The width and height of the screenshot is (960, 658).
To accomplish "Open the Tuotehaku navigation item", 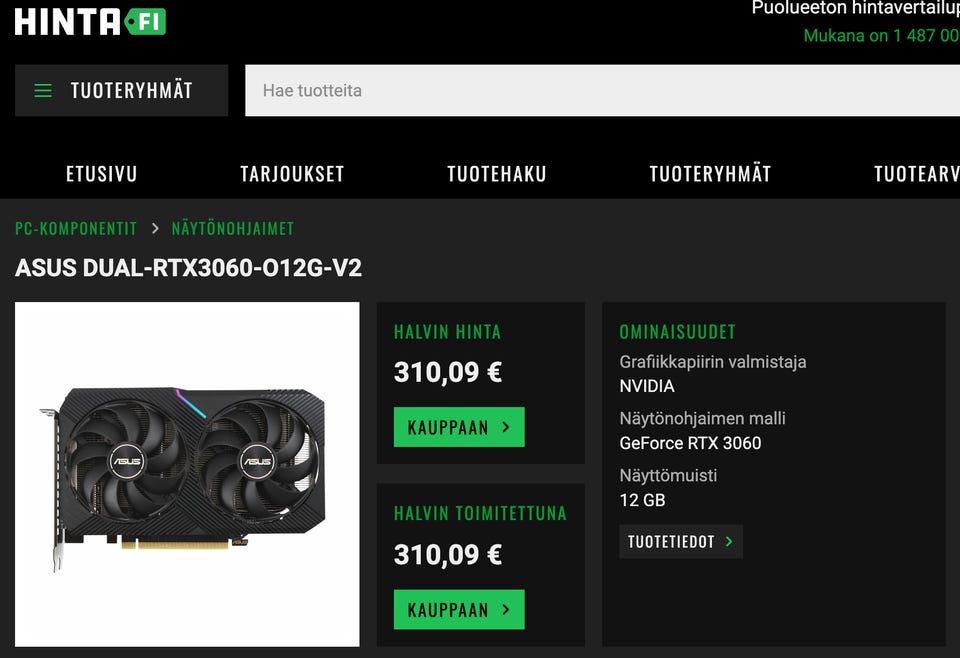I will pyautogui.click(x=497, y=174).
